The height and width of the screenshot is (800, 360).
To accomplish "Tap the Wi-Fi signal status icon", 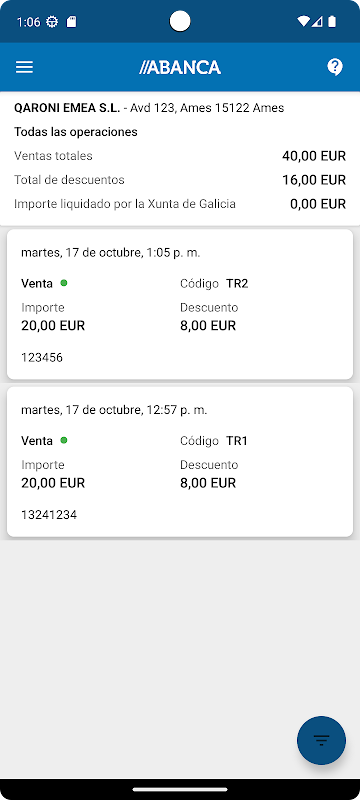I will point(303,21).
